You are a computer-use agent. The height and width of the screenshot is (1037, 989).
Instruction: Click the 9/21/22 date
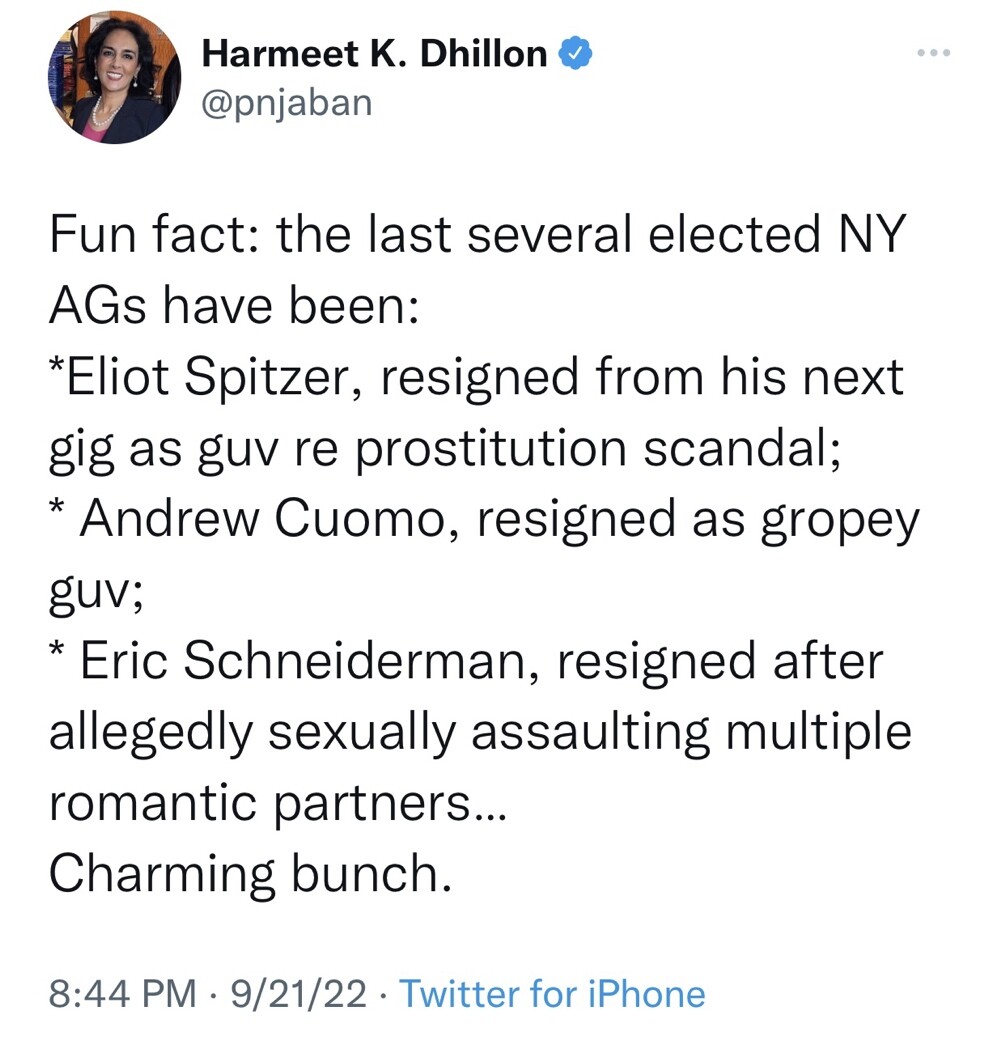298,994
